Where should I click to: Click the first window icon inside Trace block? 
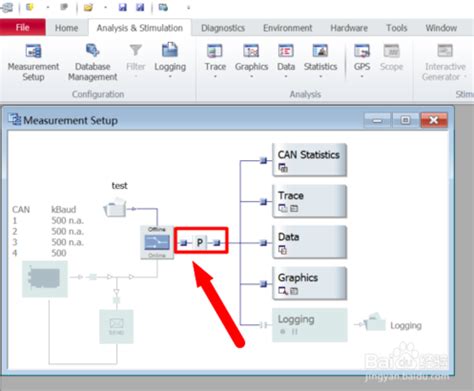pyautogui.click(x=283, y=209)
